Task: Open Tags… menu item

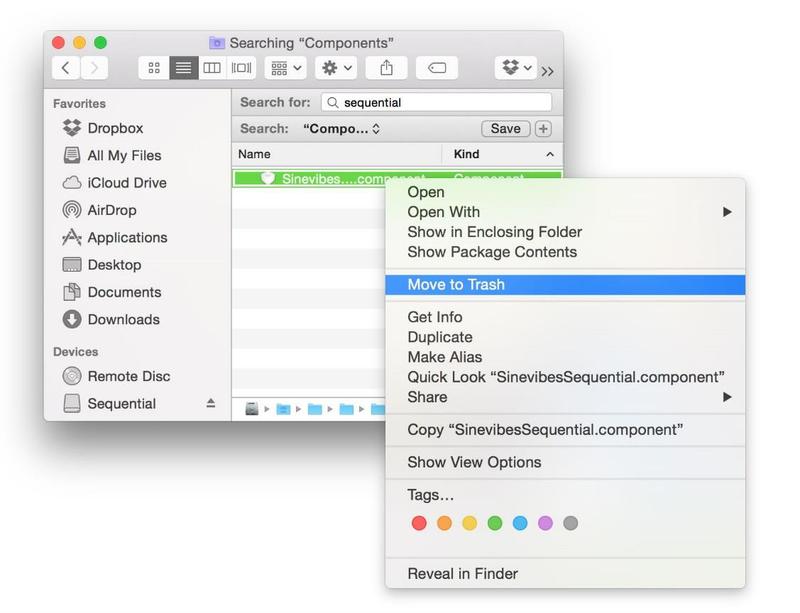Action: coord(565,495)
